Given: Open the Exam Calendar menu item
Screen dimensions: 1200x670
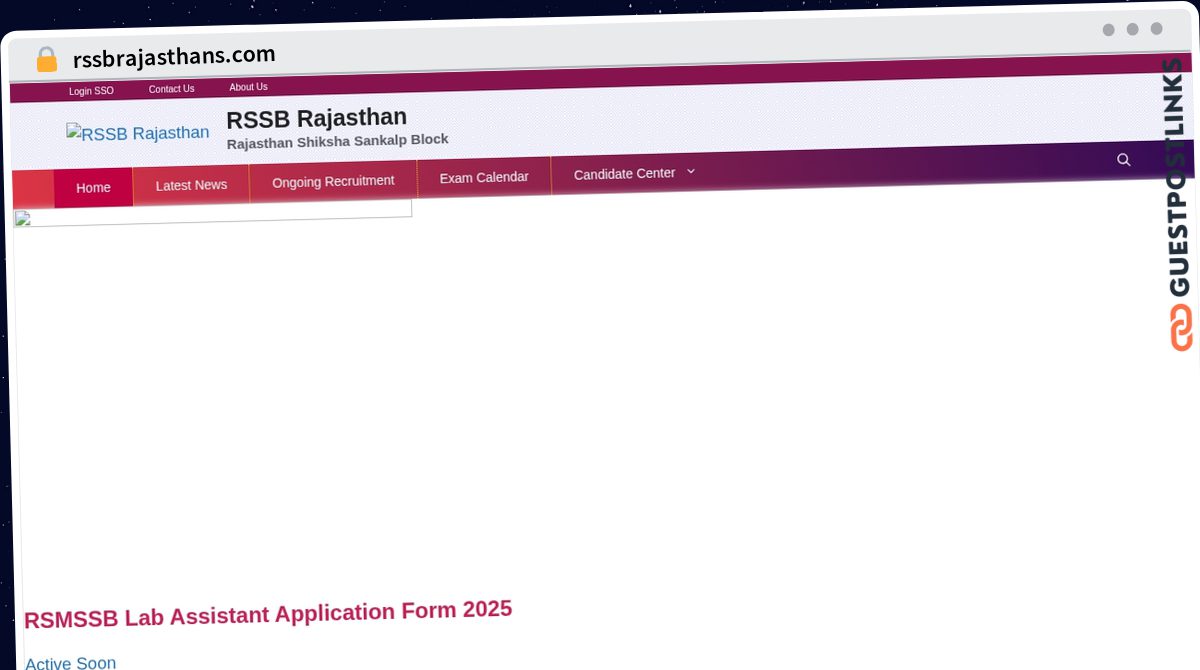Looking at the screenshot, I should pos(484,177).
